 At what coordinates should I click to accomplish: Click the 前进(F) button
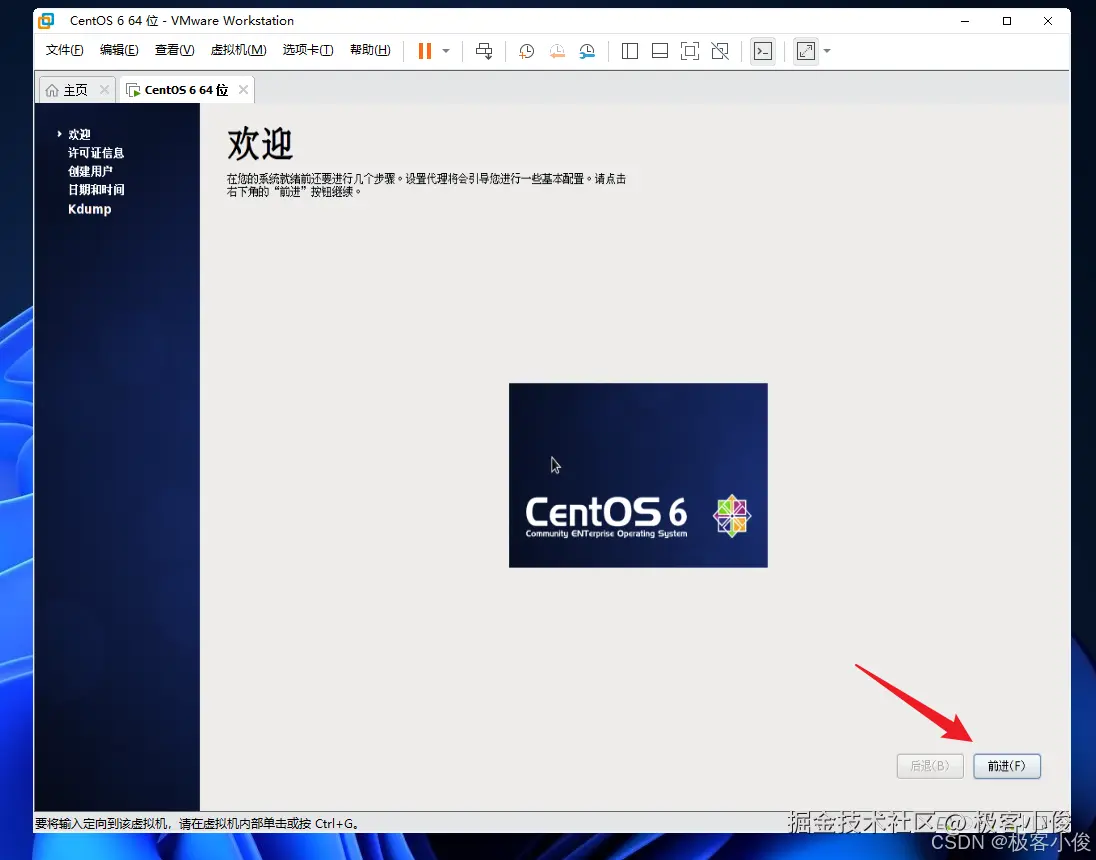pyautogui.click(x=1007, y=766)
